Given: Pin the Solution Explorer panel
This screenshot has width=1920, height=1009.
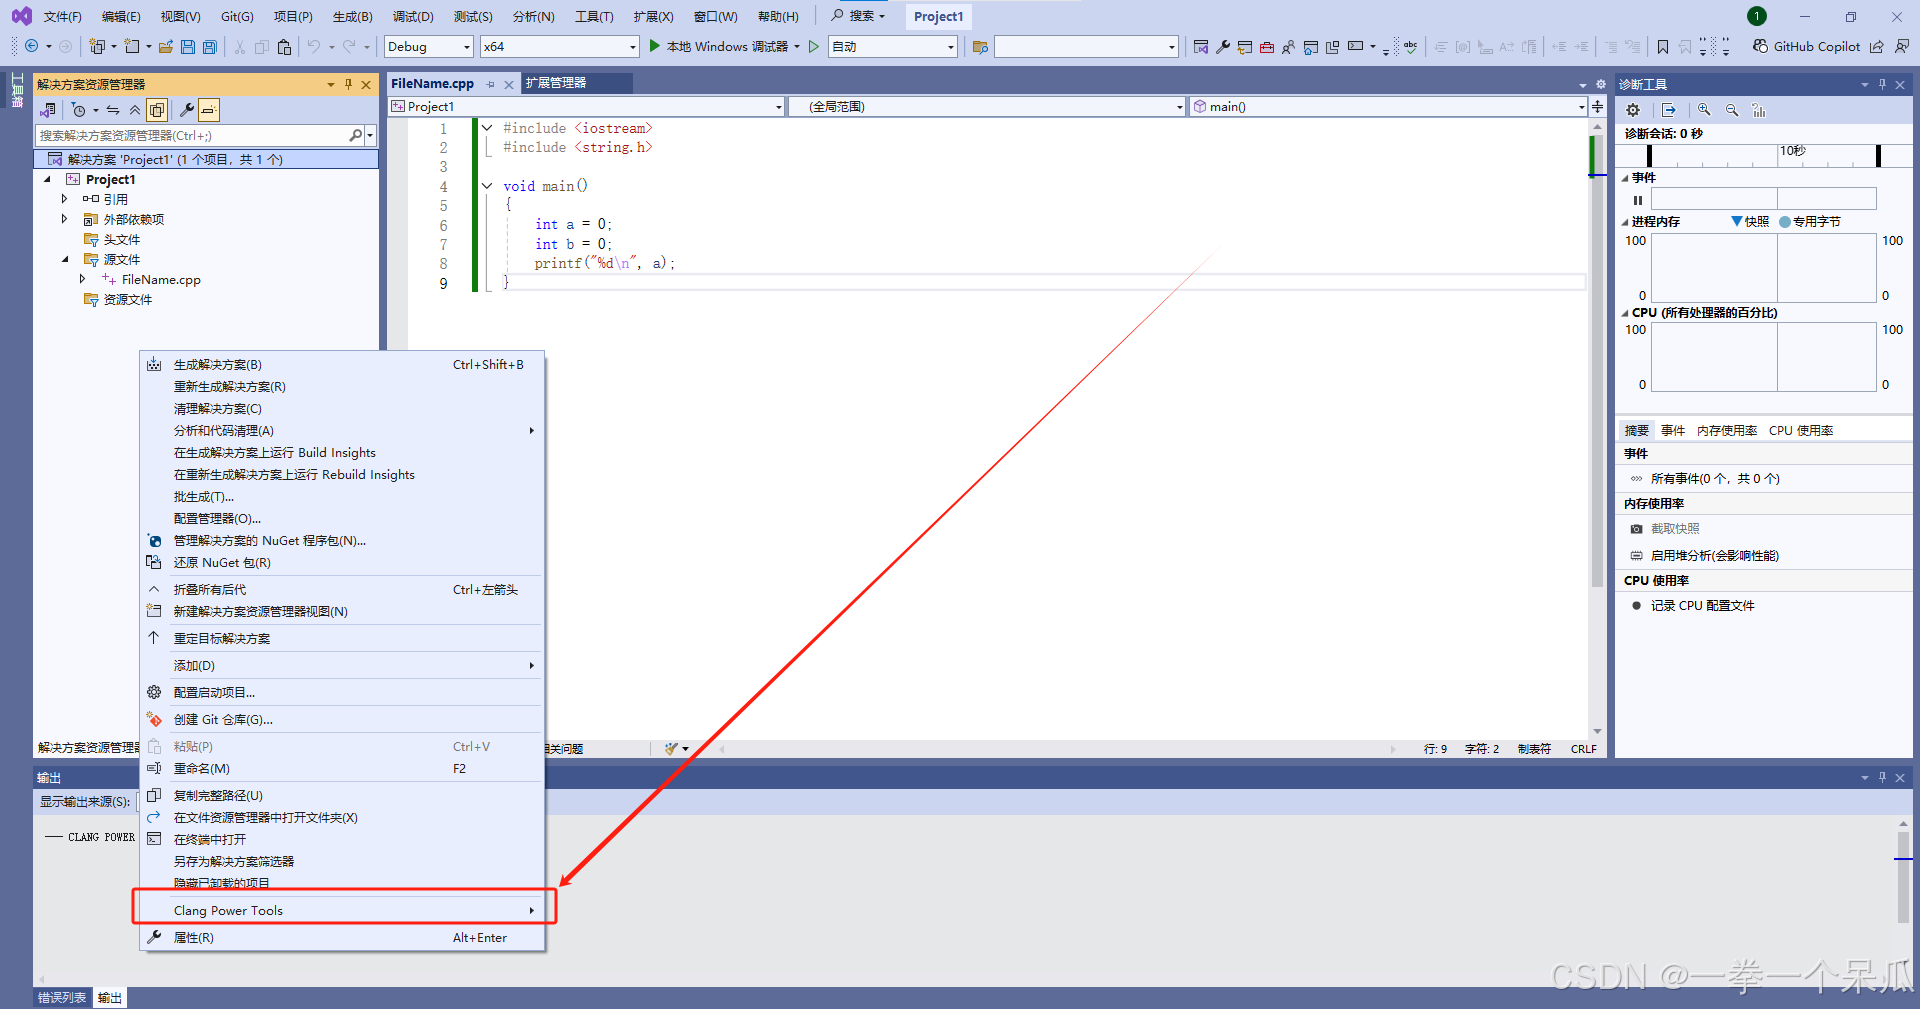Looking at the screenshot, I should (348, 84).
